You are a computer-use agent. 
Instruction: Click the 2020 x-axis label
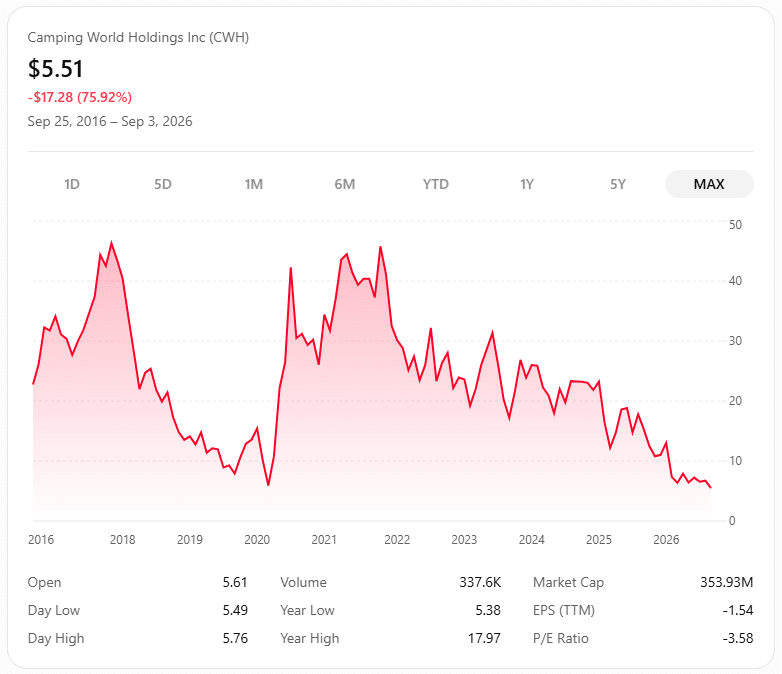coord(257,539)
